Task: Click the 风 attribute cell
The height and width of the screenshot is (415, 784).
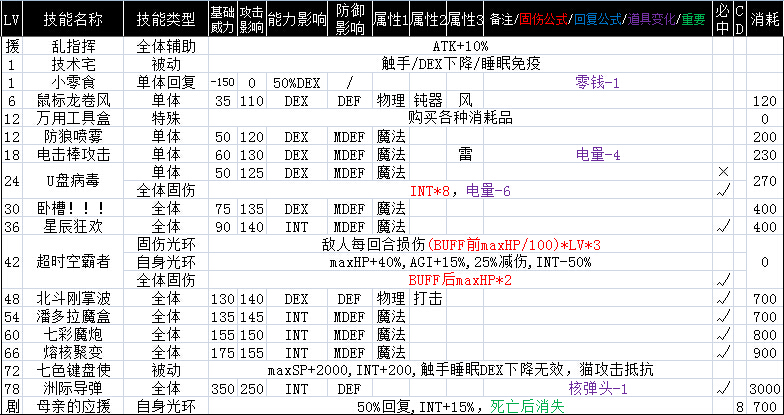Action: (465, 101)
